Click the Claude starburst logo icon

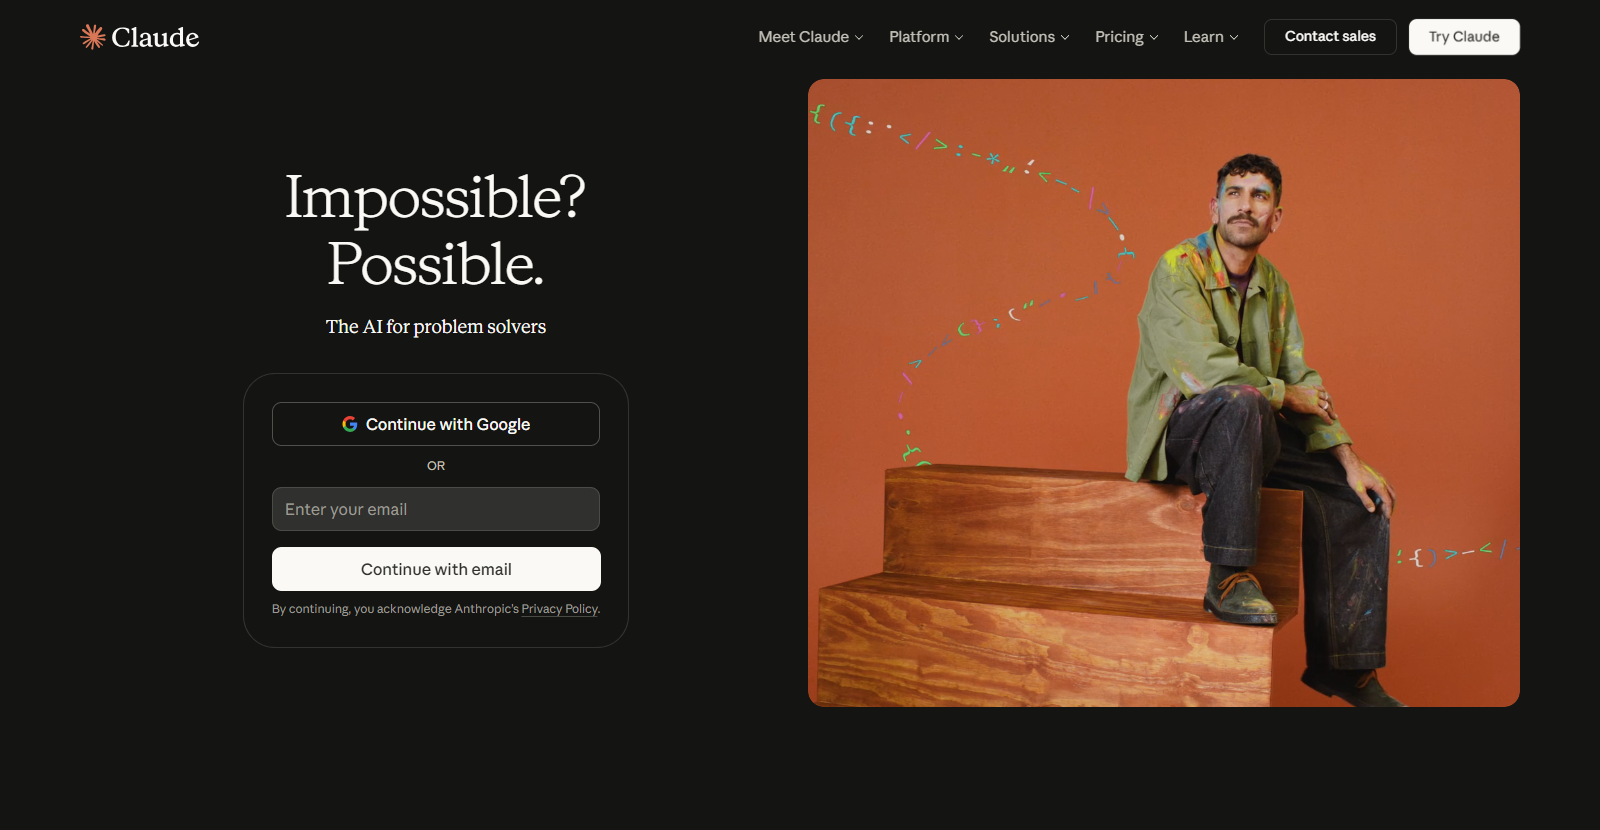pyautogui.click(x=93, y=37)
